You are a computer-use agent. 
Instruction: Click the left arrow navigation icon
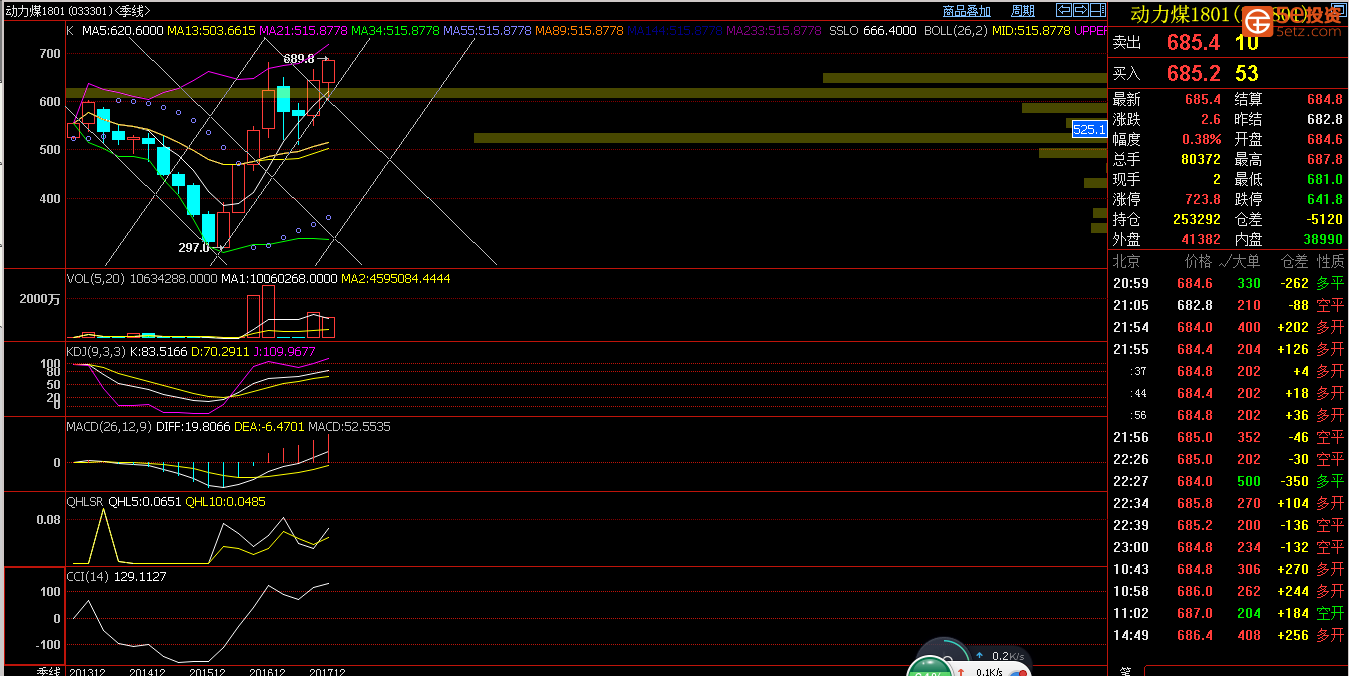click(1064, 10)
